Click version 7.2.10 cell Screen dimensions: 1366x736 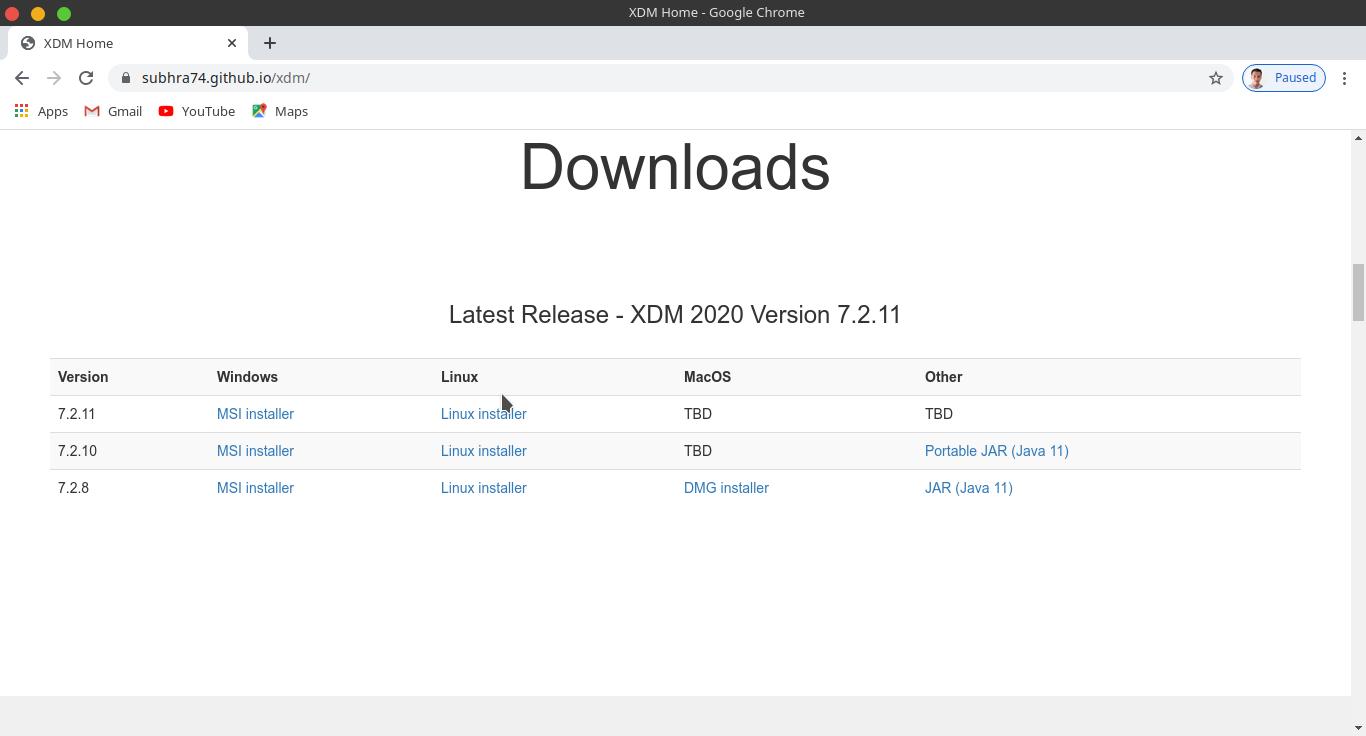click(x=77, y=451)
